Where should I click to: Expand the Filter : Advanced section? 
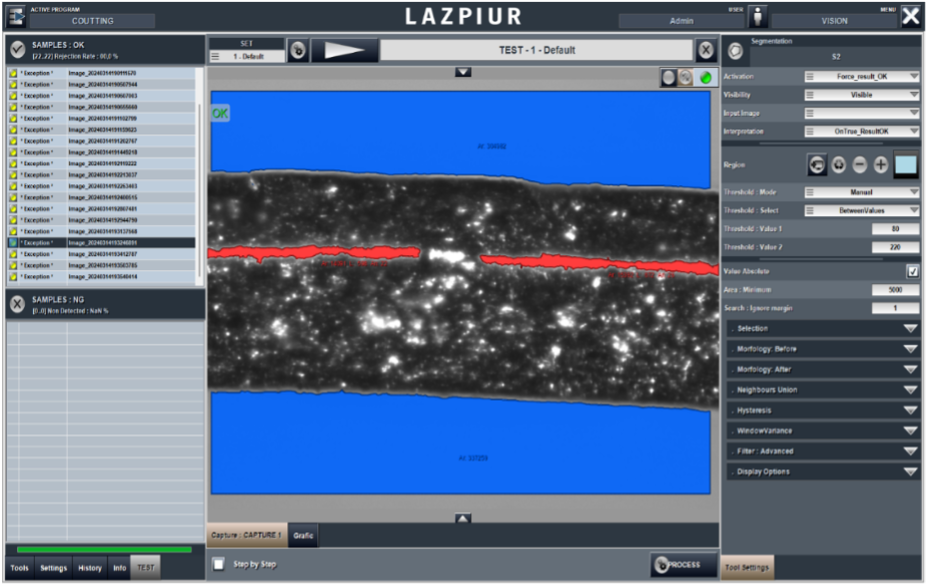(823, 451)
